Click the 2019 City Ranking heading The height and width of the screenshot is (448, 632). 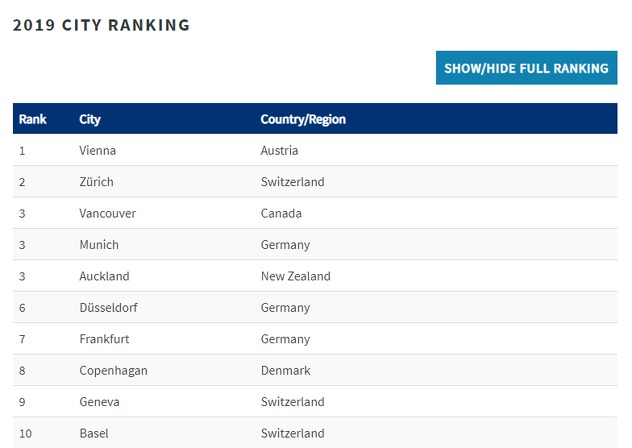coord(101,25)
